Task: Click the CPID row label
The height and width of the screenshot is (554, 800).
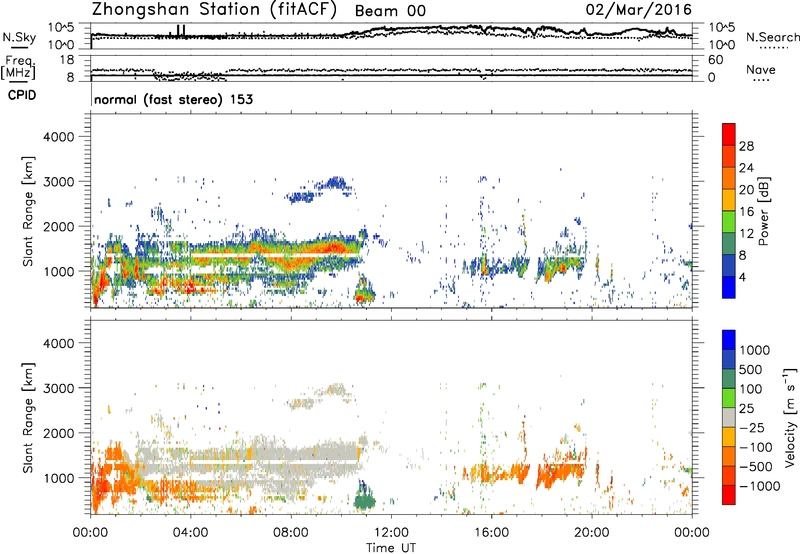Action: pos(22,95)
